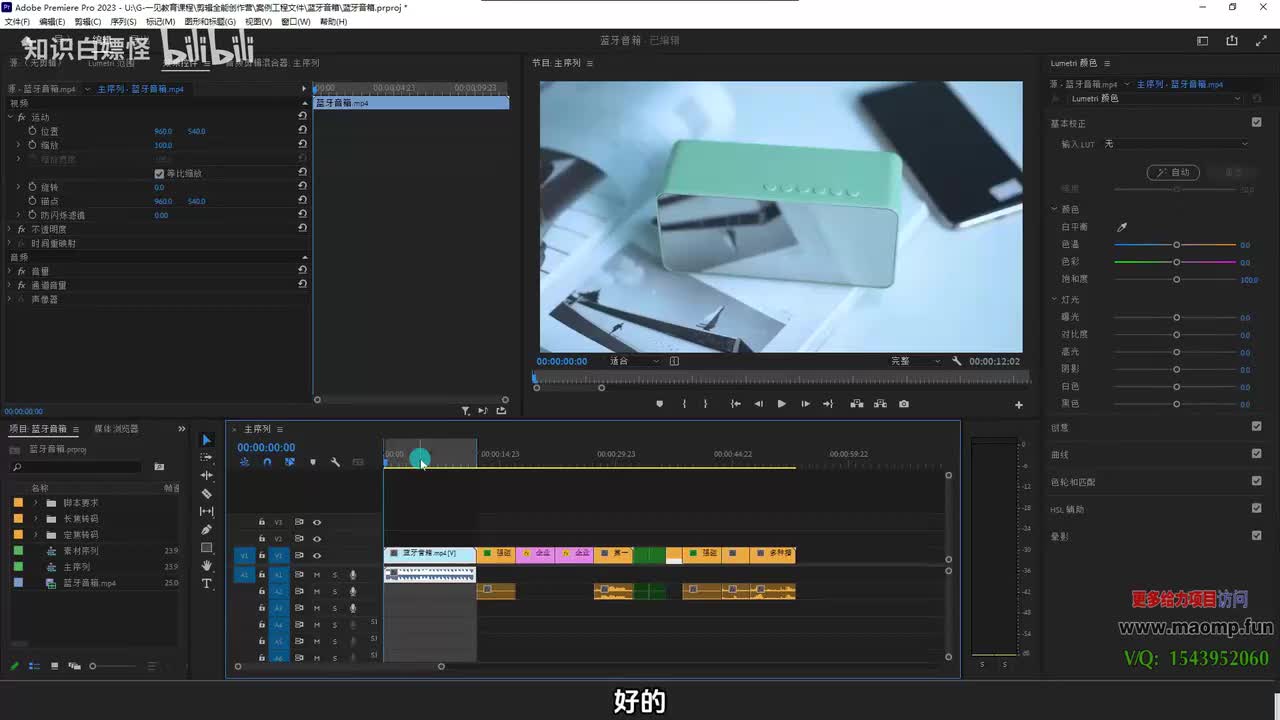Collapse the 灯光 section in Lumetri
The image size is (1280, 720).
(1054, 299)
